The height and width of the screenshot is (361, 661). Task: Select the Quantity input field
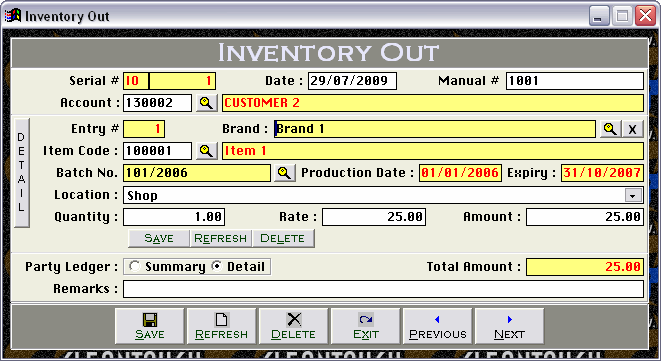[x=174, y=217]
